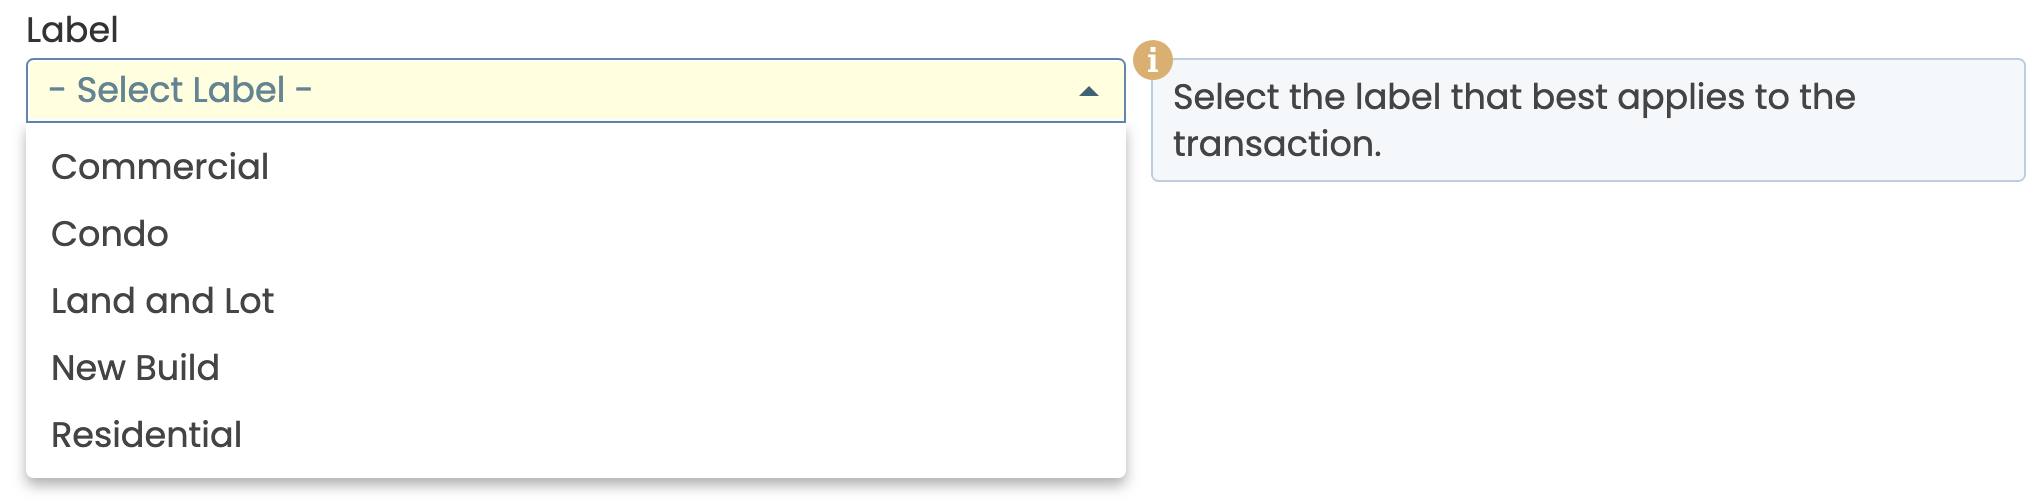Set the transaction label to Condo
This screenshot has height=502, width=2034.
tap(110, 234)
